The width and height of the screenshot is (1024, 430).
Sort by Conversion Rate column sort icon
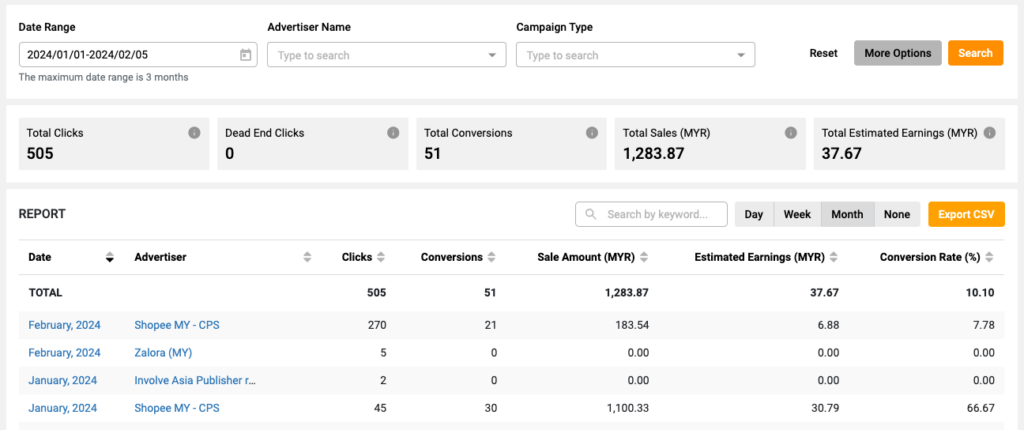coord(989,258)
